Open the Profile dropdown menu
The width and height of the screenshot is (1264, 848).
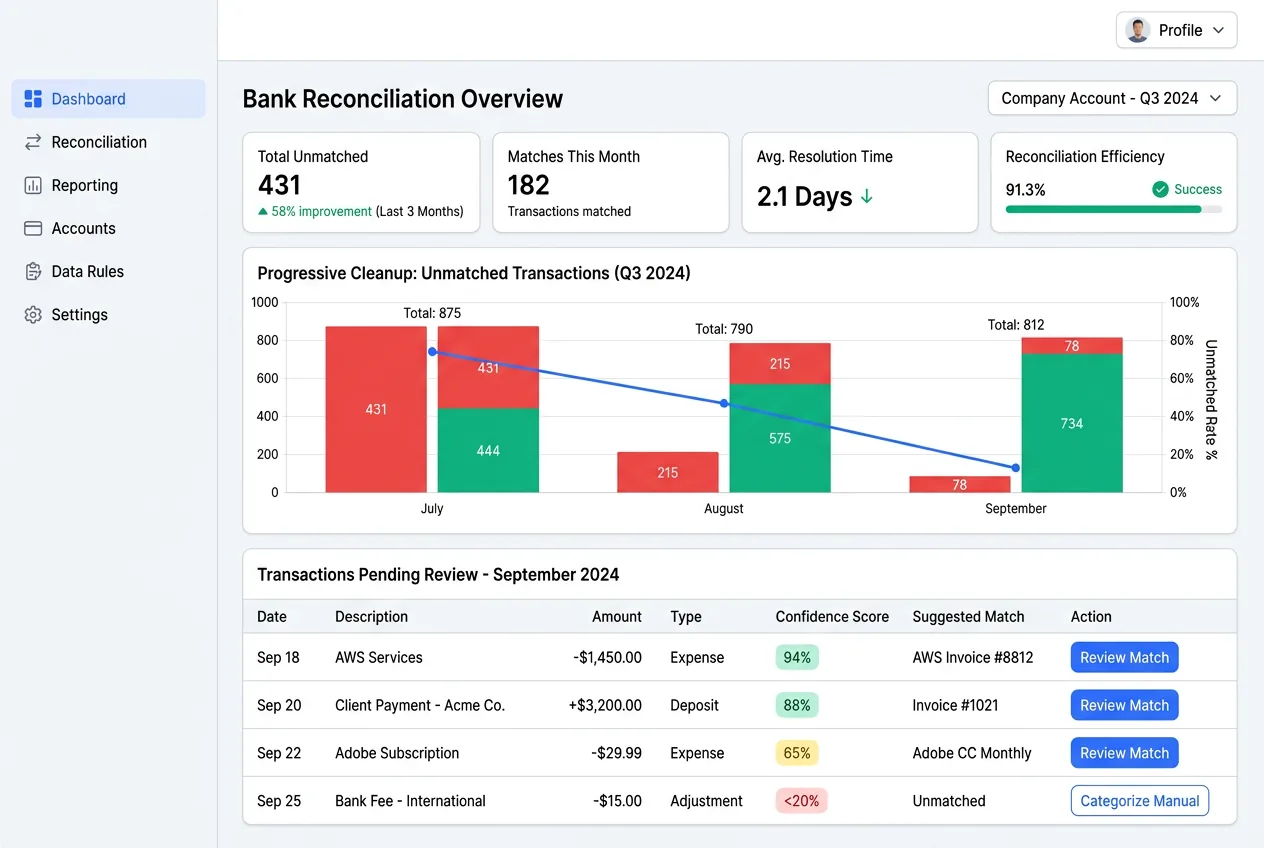pos(1176,30)
